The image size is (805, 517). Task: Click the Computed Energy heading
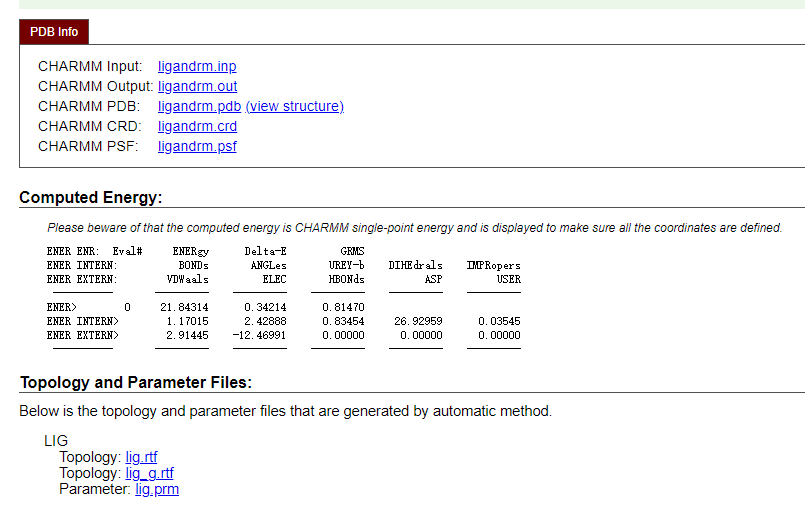pyautogui.click(x=90, y=198)
